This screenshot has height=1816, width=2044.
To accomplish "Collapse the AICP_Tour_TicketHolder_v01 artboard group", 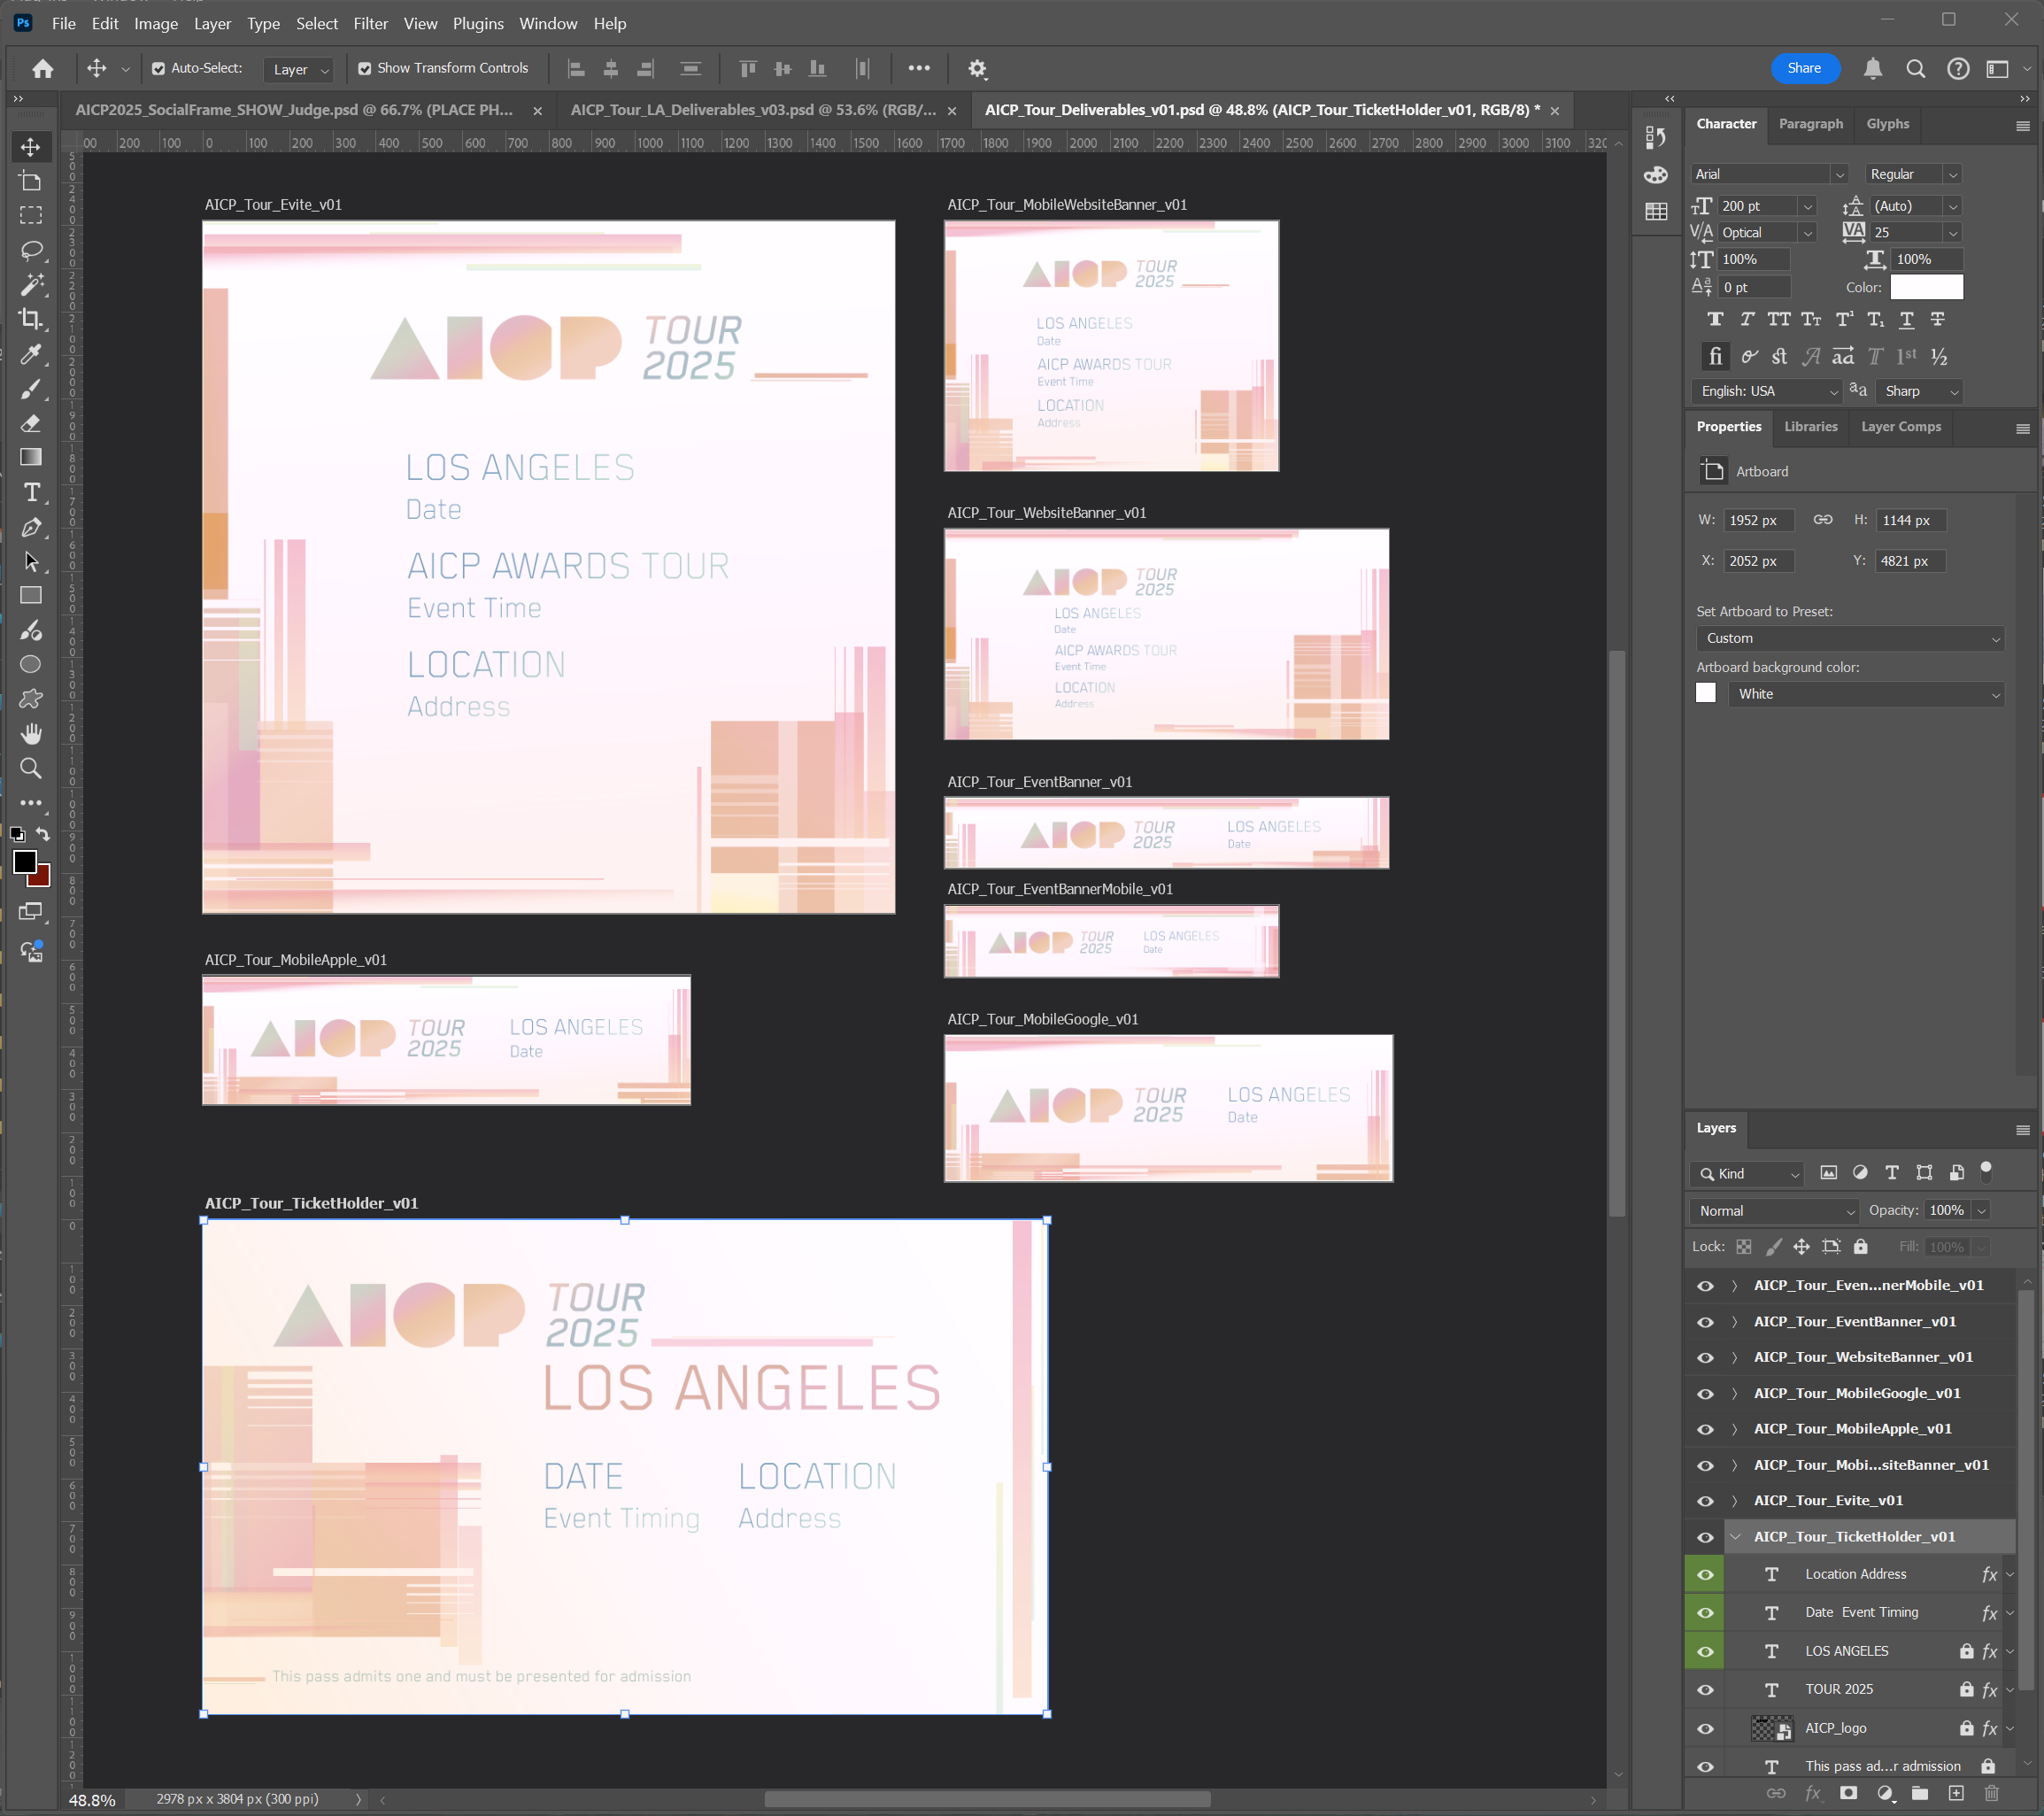I will click(1735, 1537).
